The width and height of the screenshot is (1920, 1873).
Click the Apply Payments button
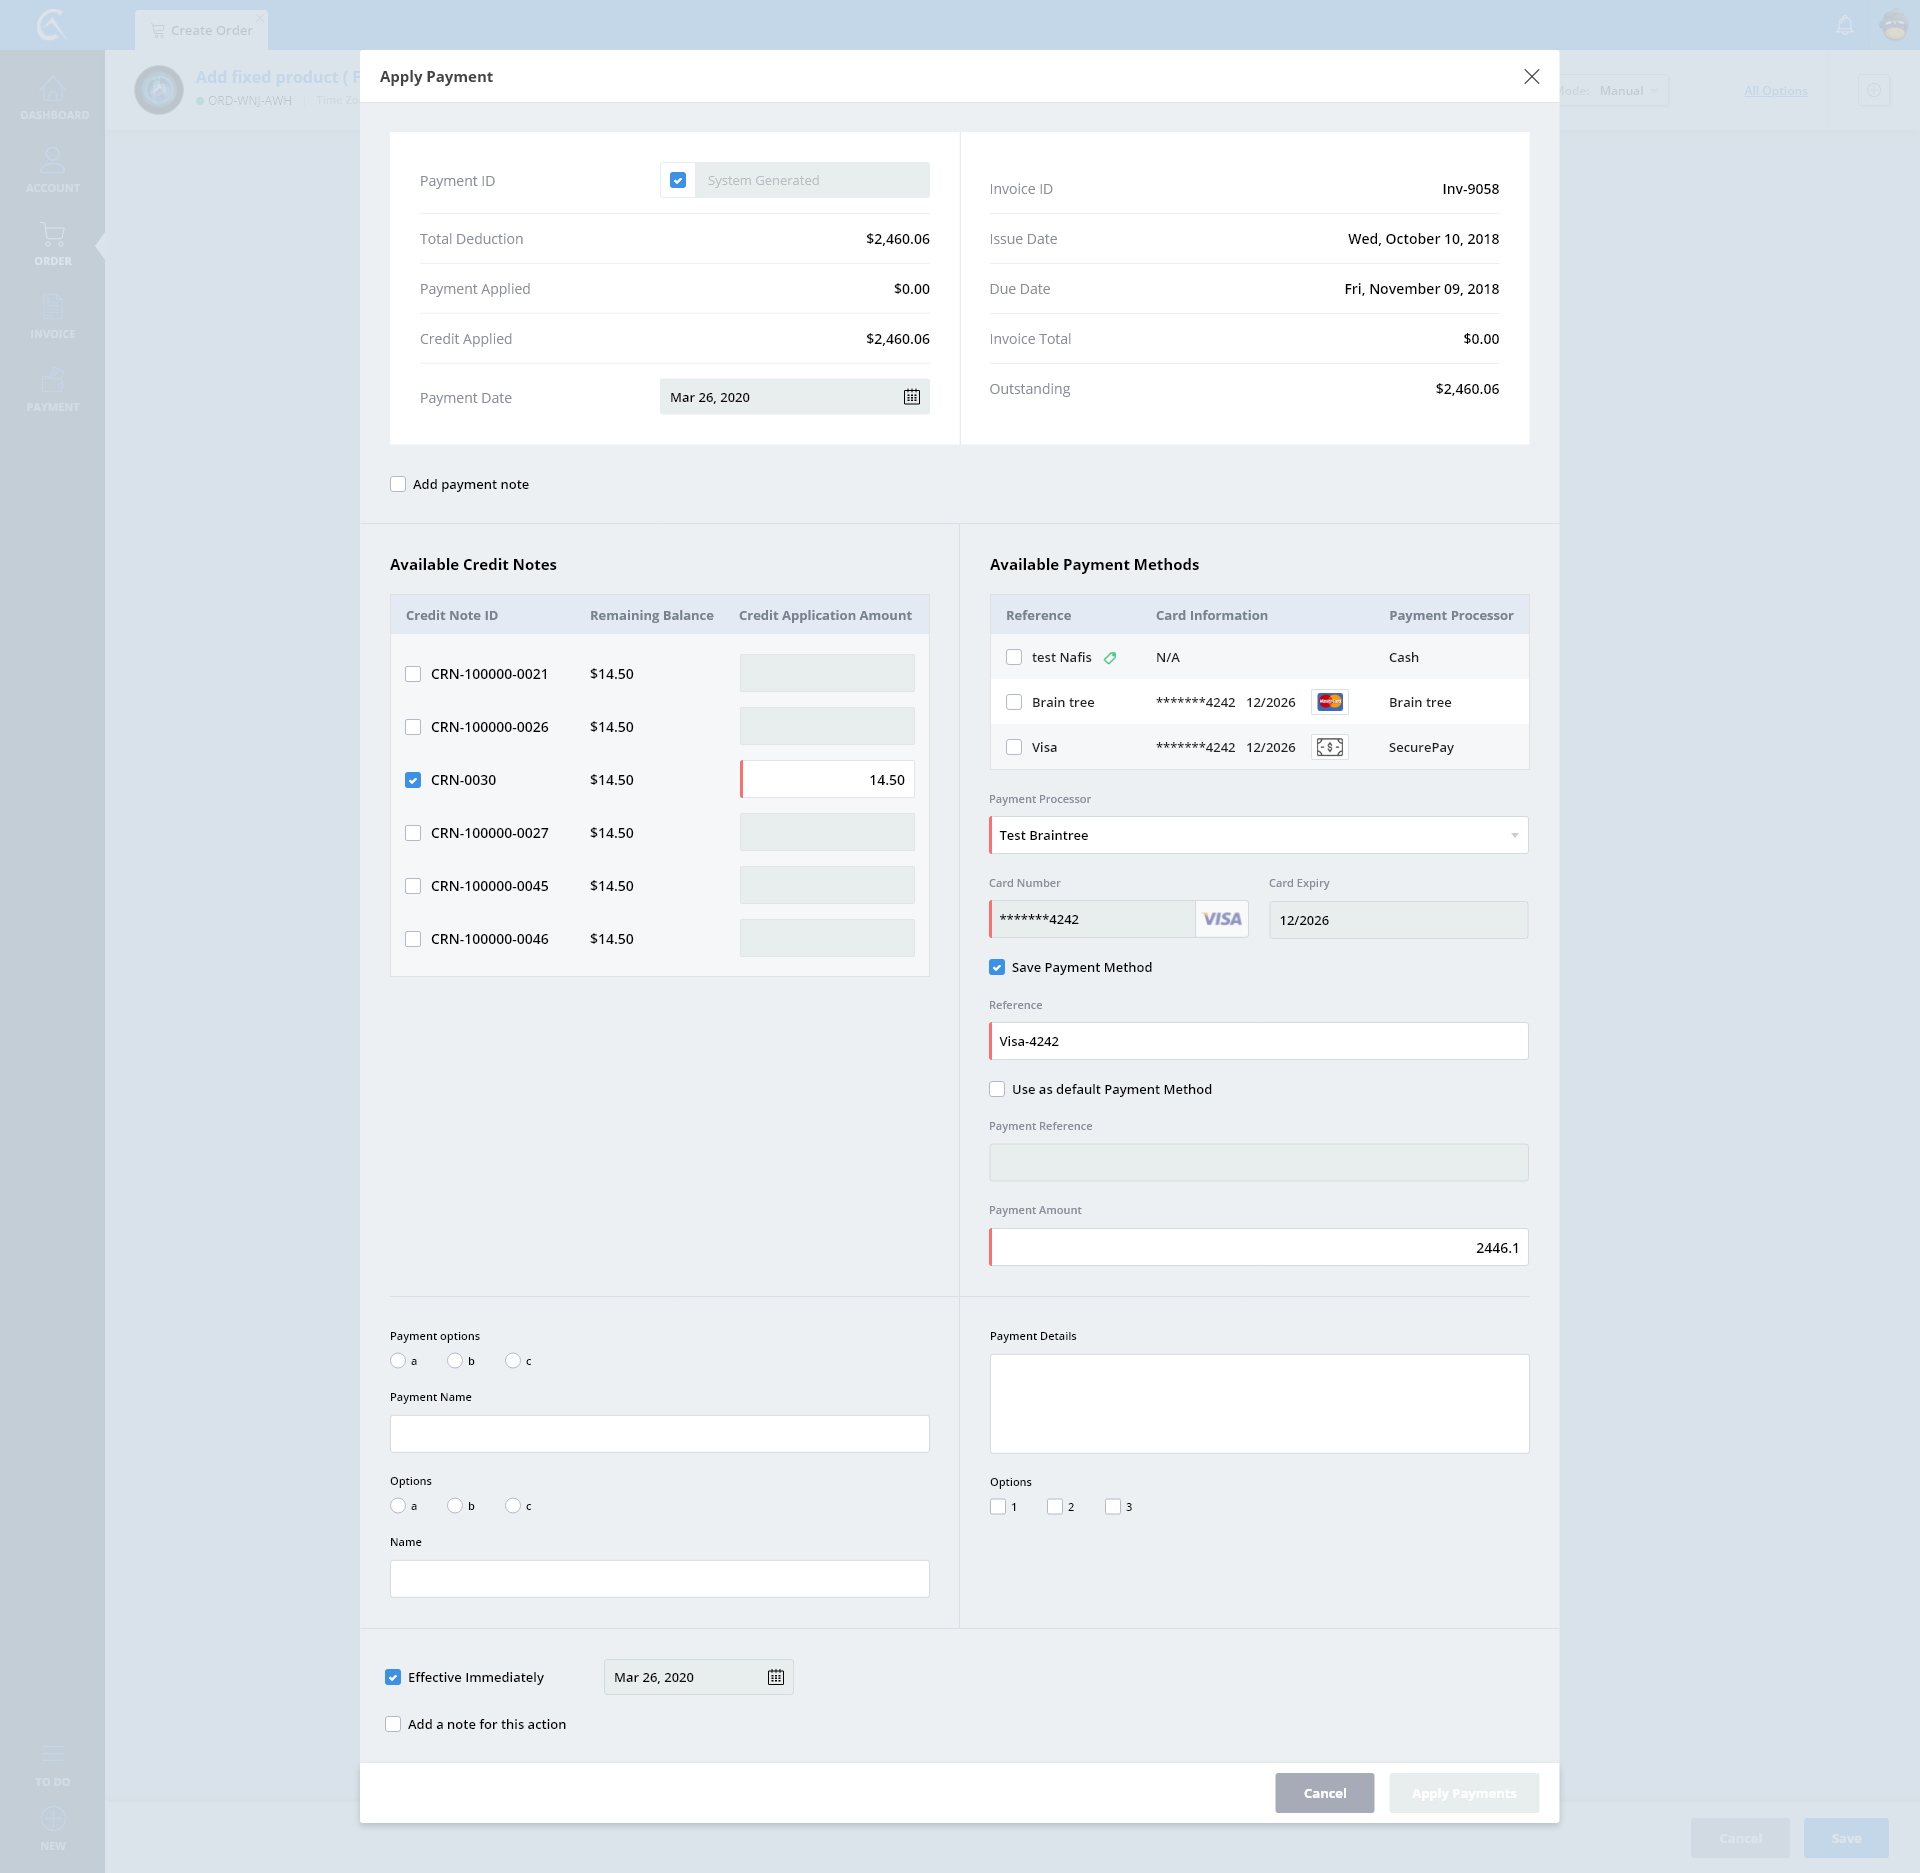coord(1463,1793)
